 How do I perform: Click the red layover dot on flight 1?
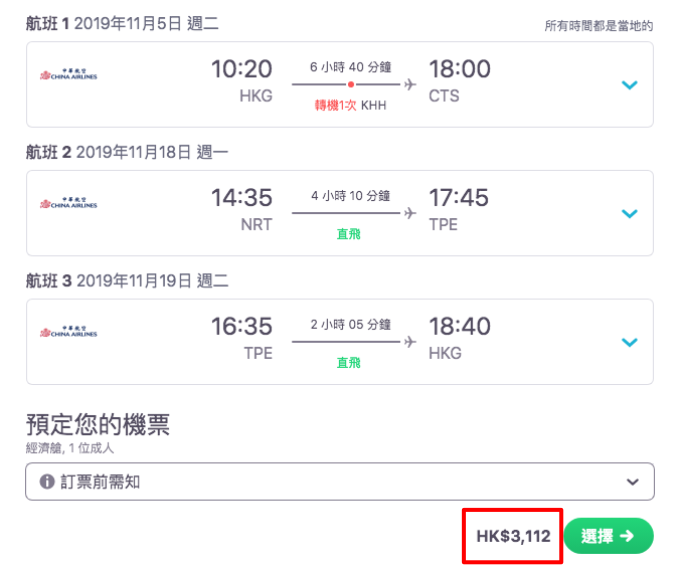tap(351, 85)
